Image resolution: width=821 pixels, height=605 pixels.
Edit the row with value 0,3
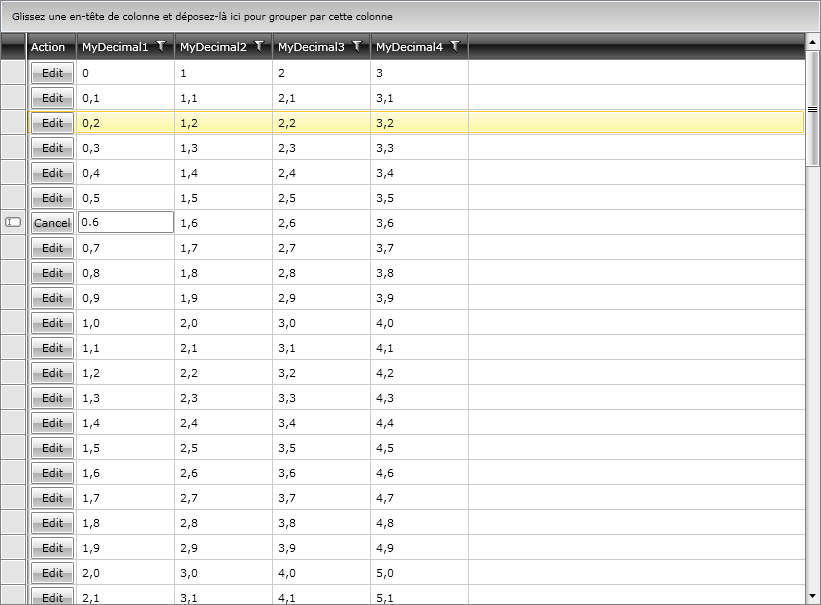tap(52, 148)
